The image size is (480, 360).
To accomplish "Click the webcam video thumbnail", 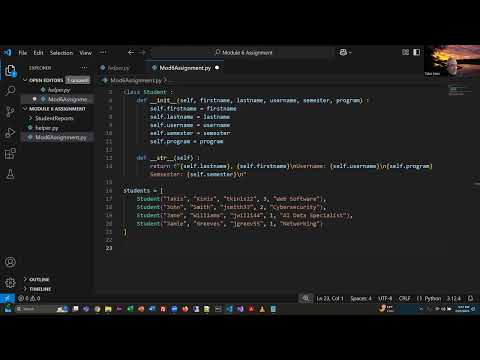I will pos(452,61).
